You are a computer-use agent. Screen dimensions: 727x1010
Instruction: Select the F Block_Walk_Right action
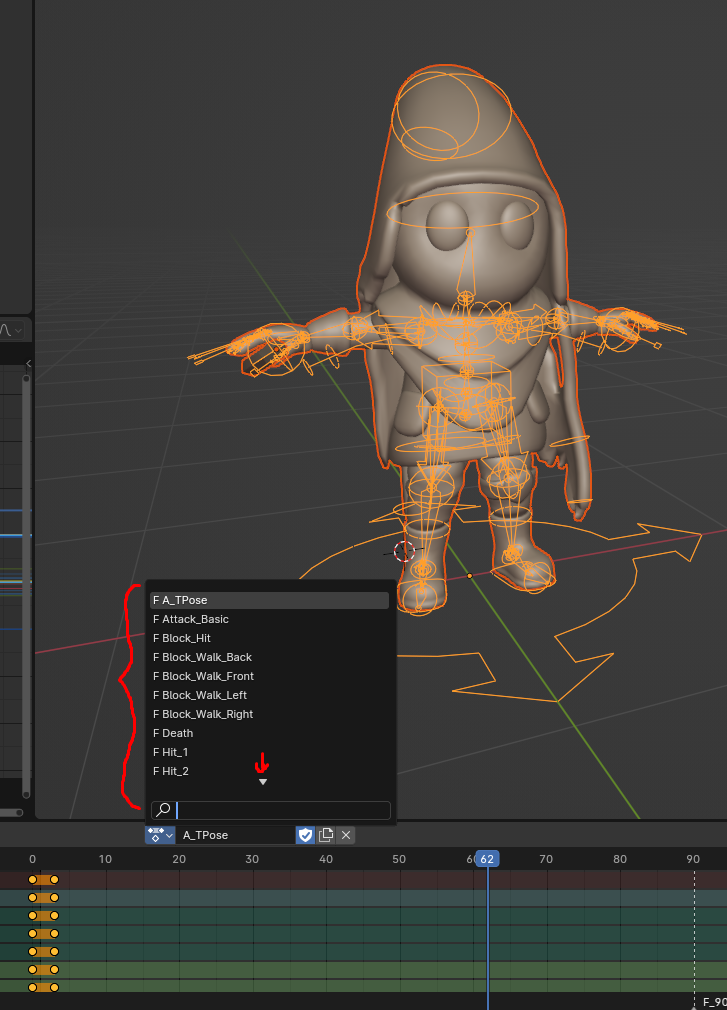point(269,714)
